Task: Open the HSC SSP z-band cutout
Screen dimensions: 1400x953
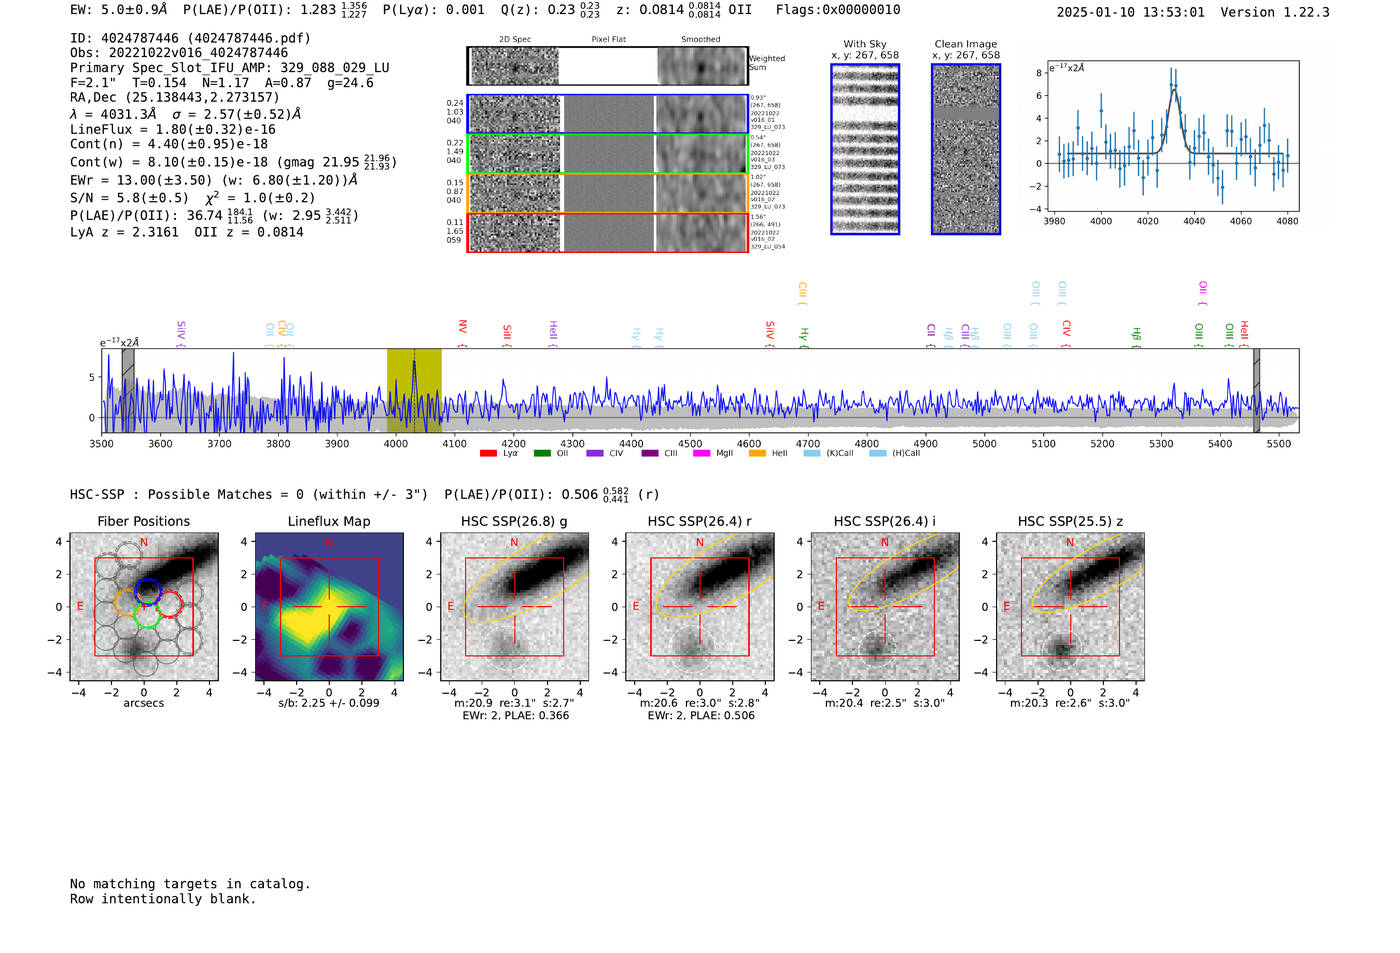Action: point(1070,607)
